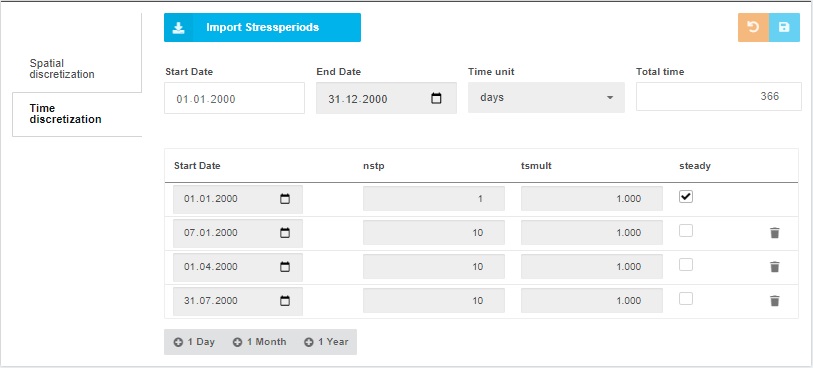Screen dimensions: 813x368
Task: Click Import Stressperiods button
Action: pos(262,27)
